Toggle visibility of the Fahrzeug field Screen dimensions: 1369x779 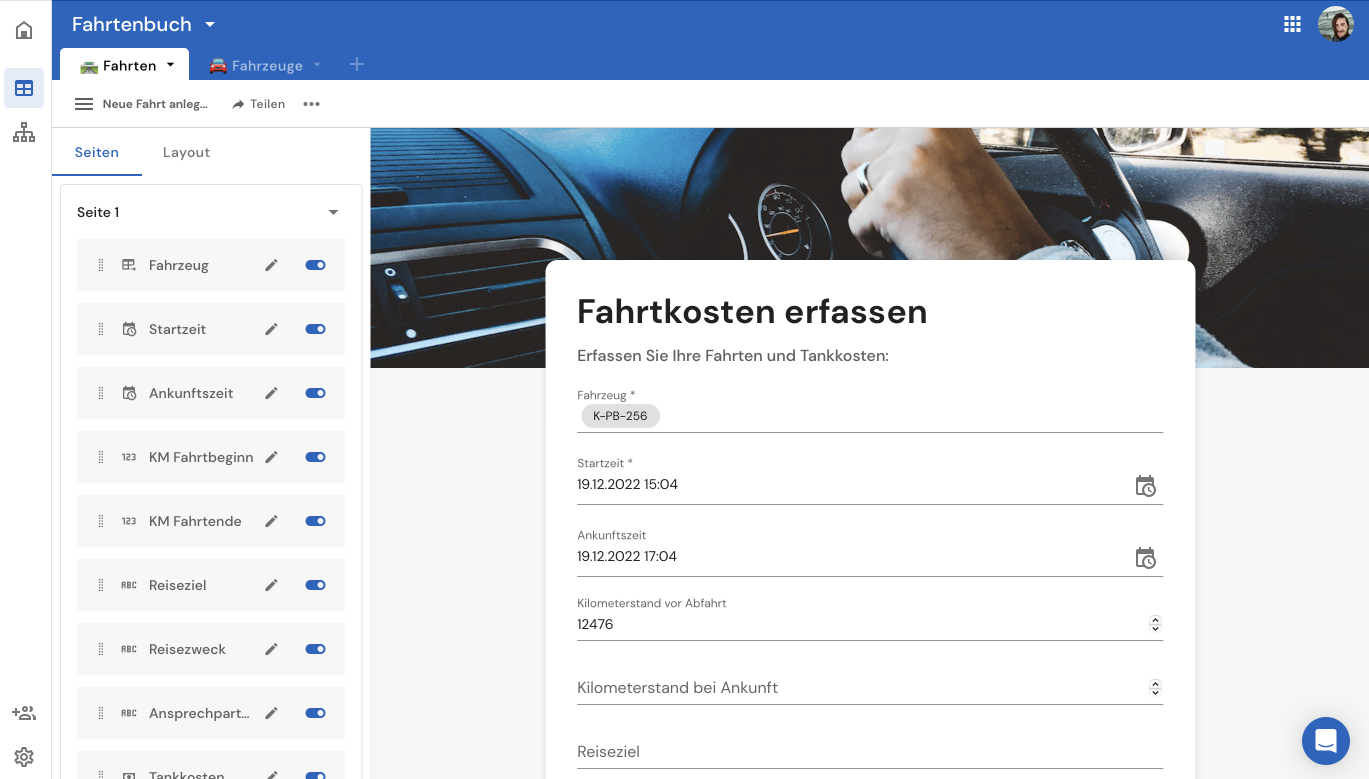click(x=315, y=265)
